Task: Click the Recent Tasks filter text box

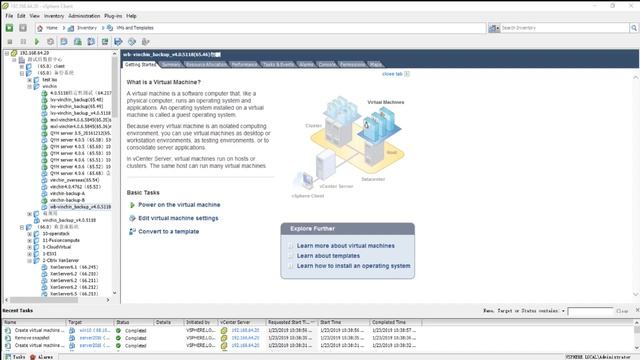Action: tap(590, 311)
